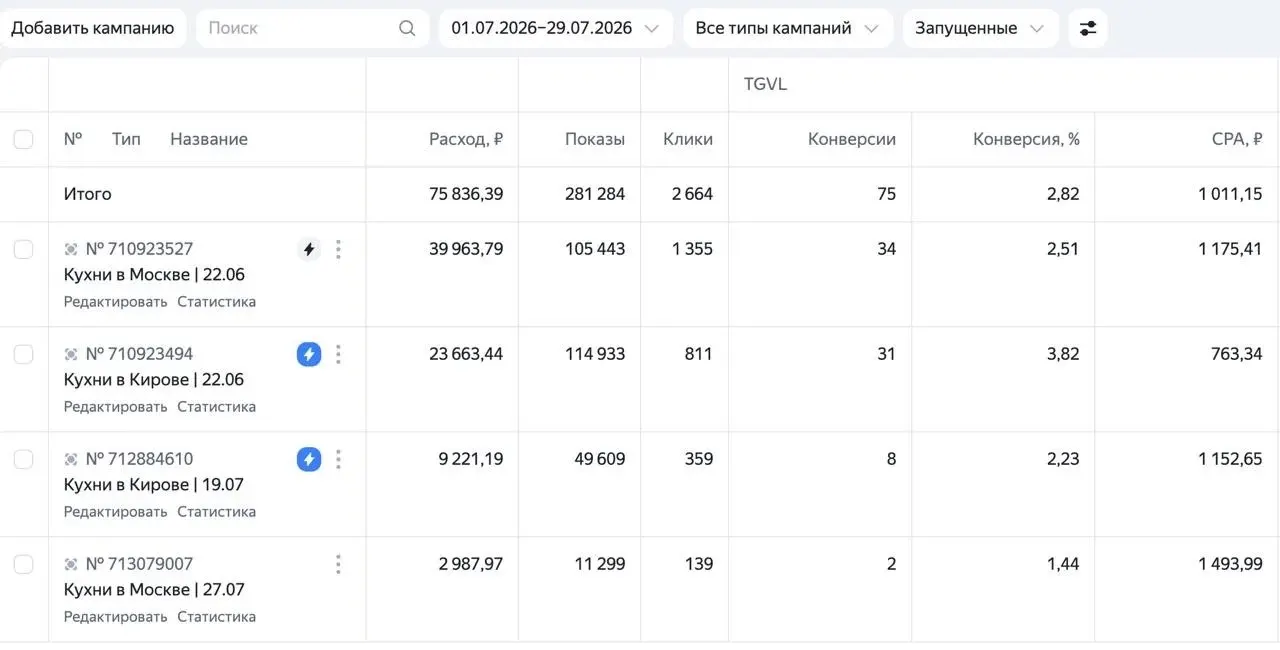Click campaign type icon beside № 713079007
This screenshot has width=1280, height=650.
click(71, 564)
